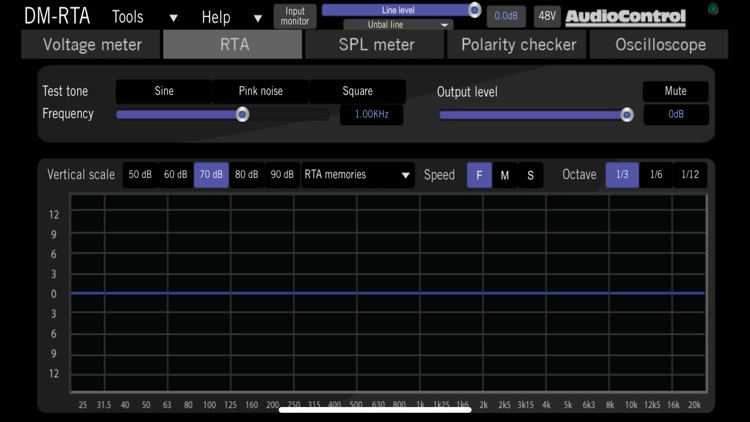Open the Tools menu
The image size is (750, 422).
click(127, 17)
